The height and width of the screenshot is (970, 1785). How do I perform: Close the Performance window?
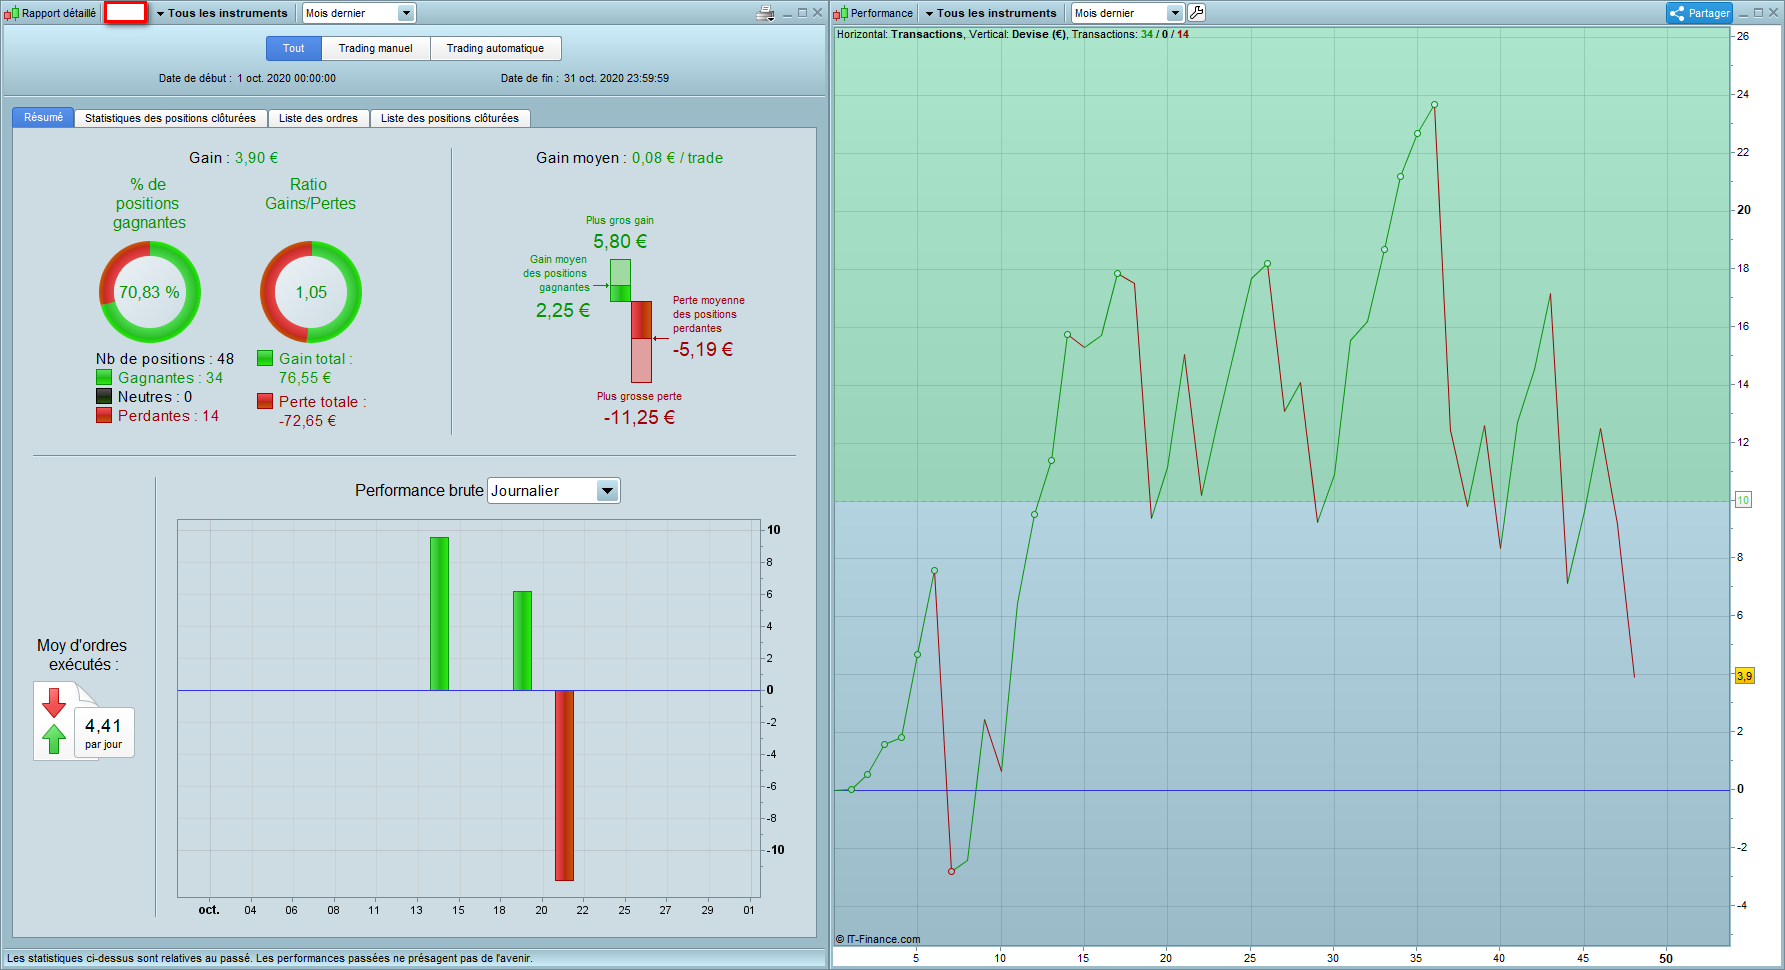[1773, 13]
